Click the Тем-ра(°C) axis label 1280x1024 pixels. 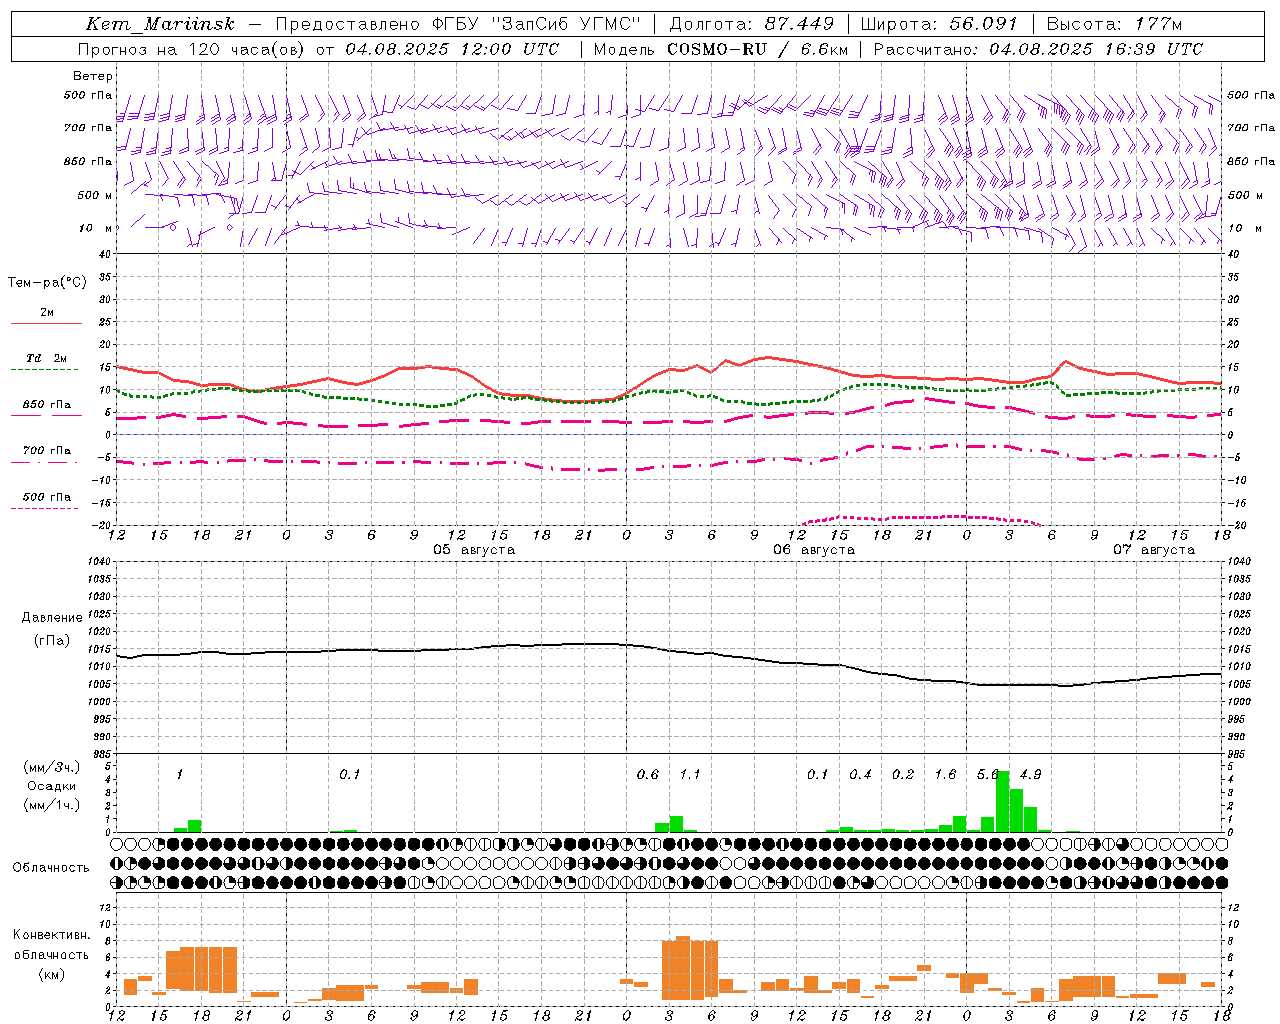click(47, 283)
